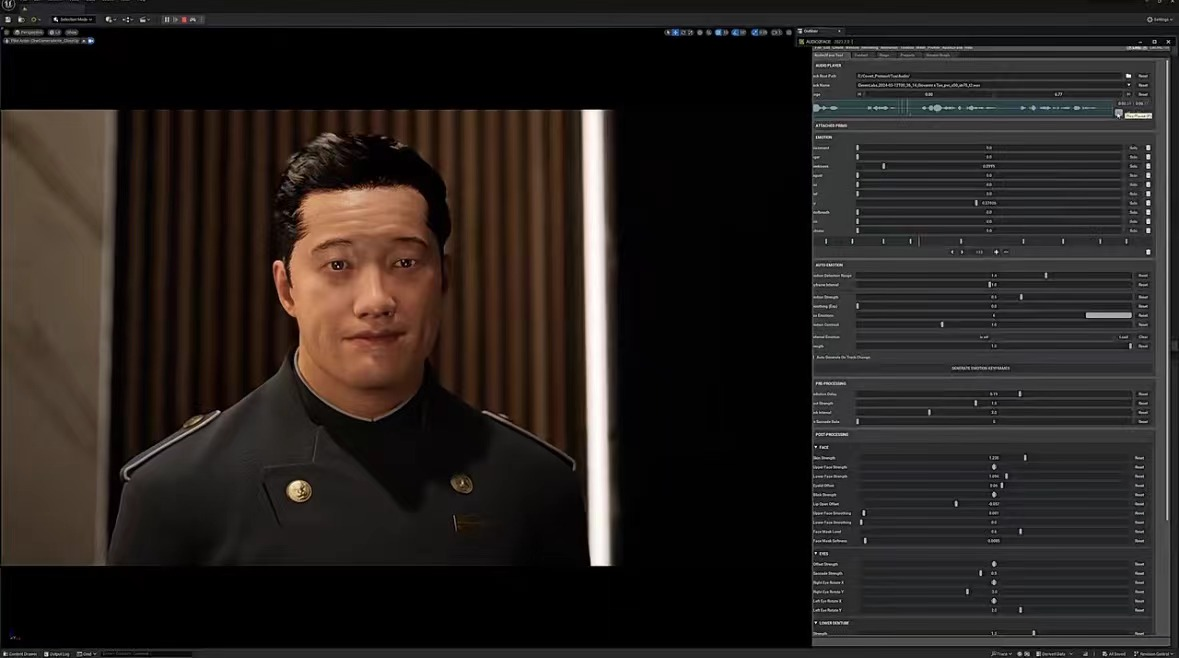Toggle the checkbox on last emotion row

click(x=1148, y=231)
